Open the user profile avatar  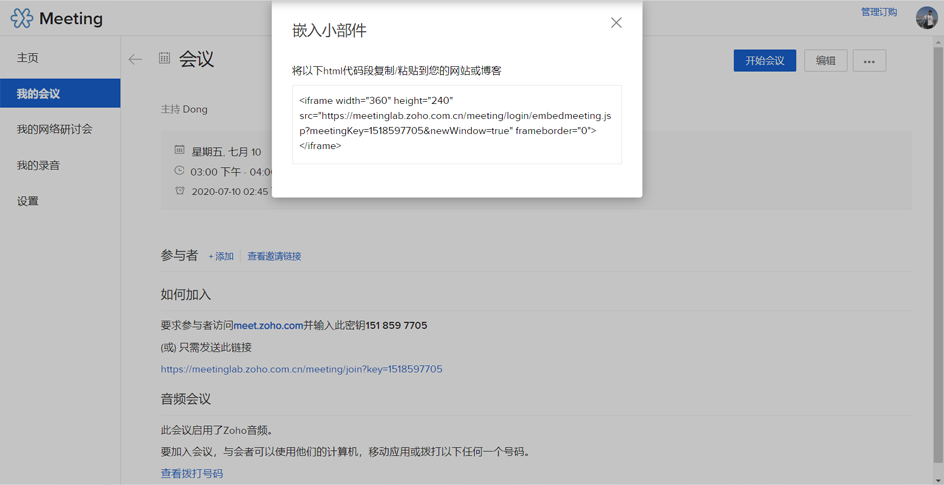(926, 17)
